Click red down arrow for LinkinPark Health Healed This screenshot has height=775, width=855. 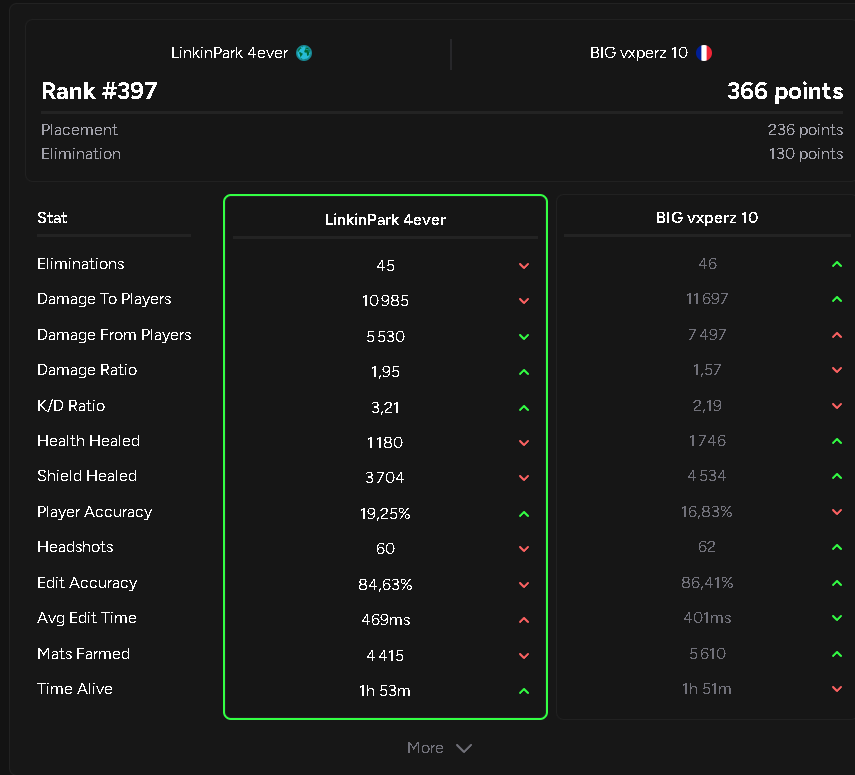point(524,443)
